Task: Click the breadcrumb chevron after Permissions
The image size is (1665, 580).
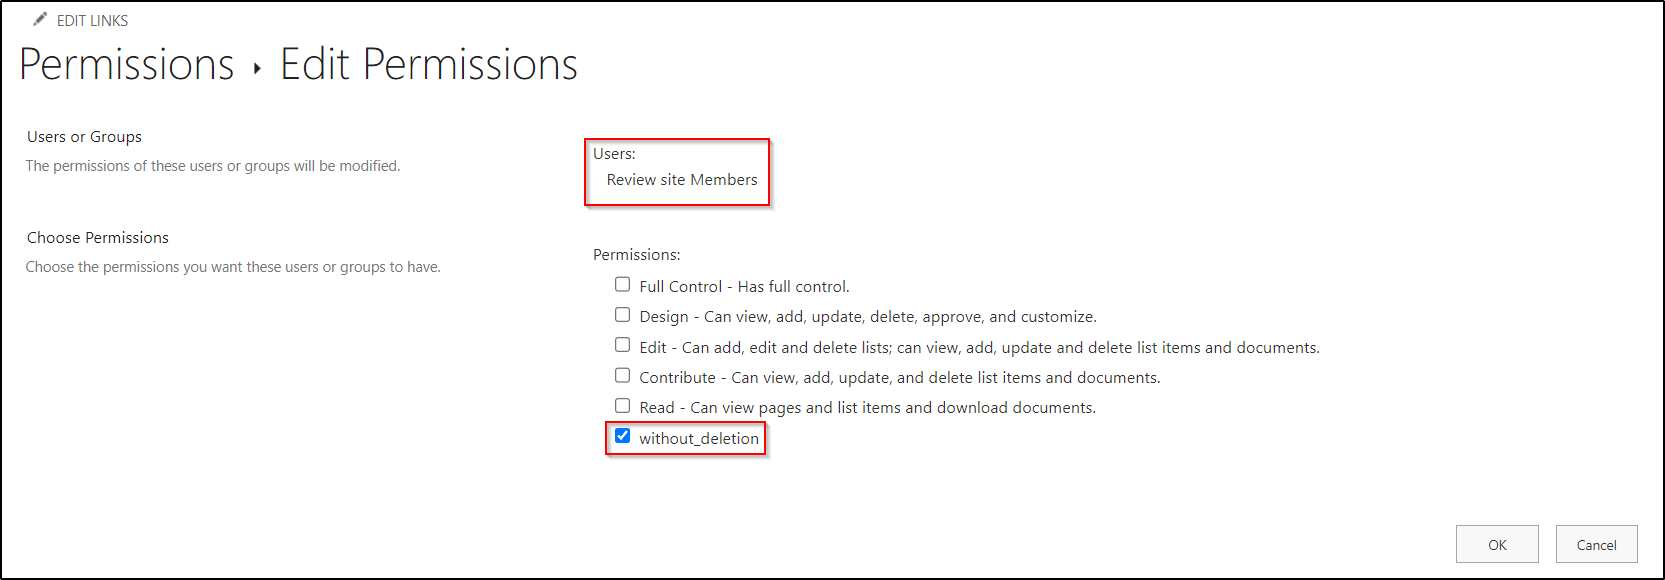Action: point(257,68)
